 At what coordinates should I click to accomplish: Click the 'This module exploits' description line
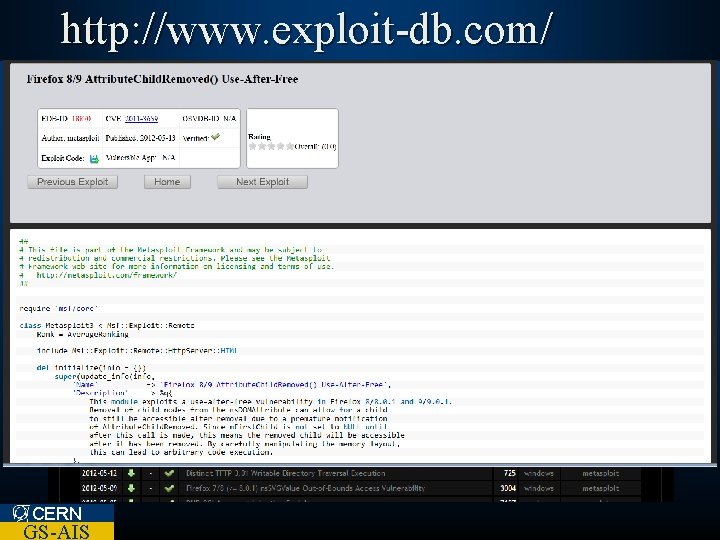pyautogui.click(x=271, y=402)
